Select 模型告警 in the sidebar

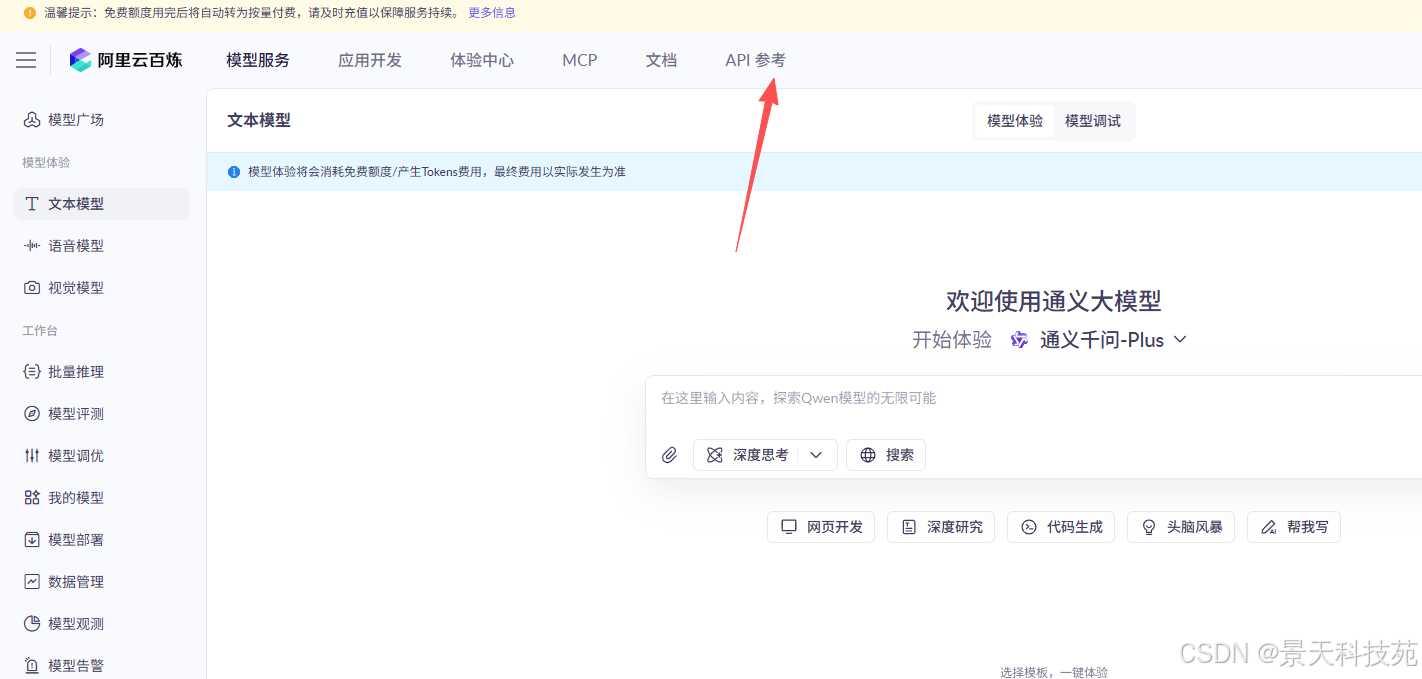point(102,666)
